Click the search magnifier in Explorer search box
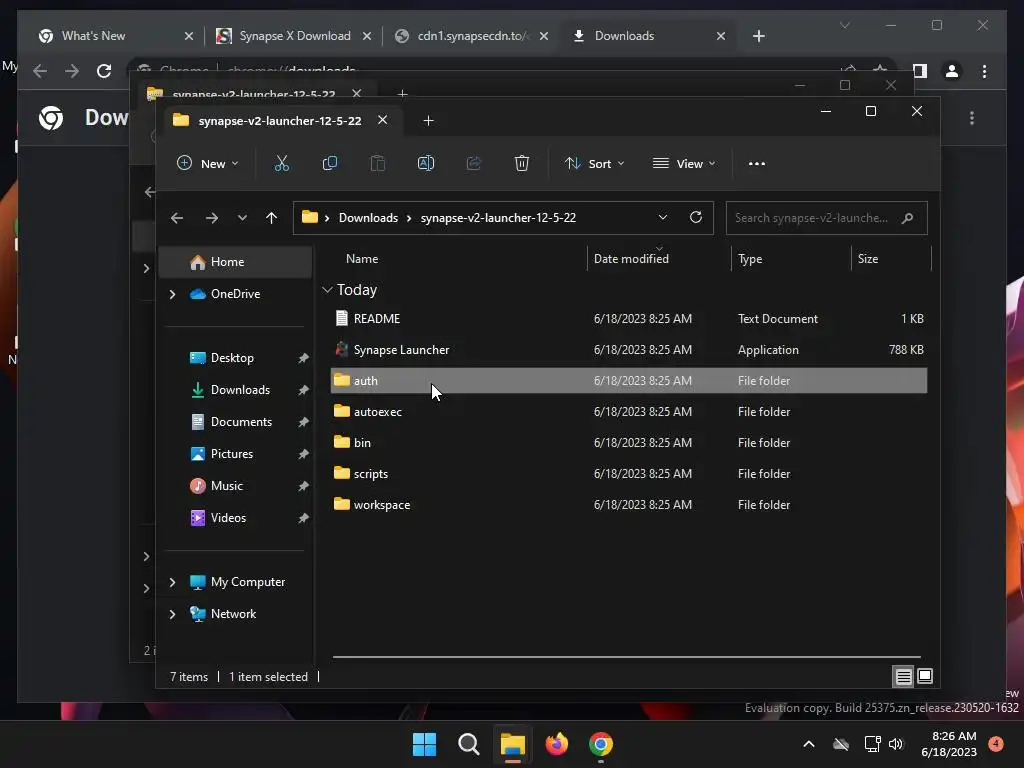The width and height of the screenshot is (1024, 768). pyautogui.click(x=907, y=218)
